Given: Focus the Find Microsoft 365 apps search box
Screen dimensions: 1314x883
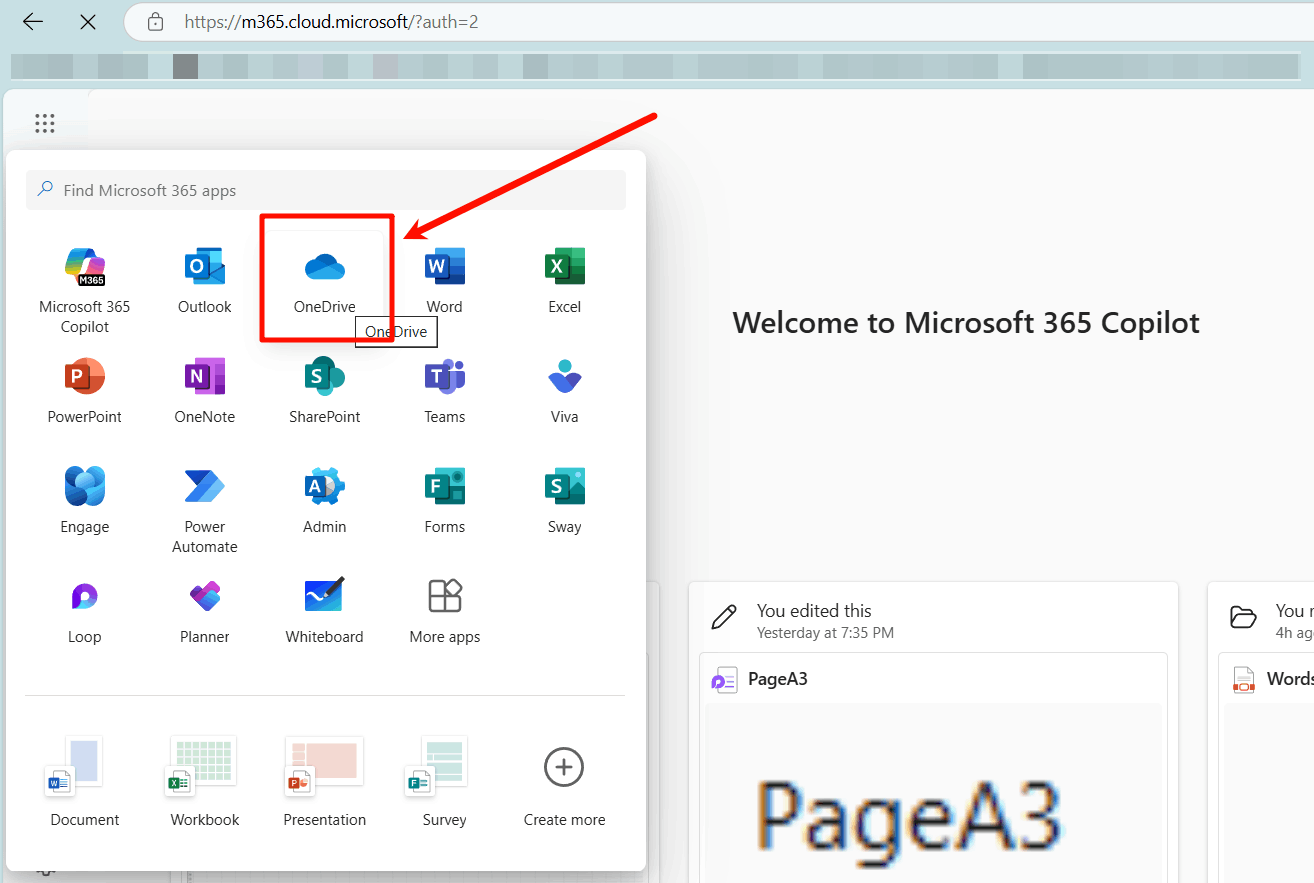Looking at the screenshot, I should pos(326,190).
